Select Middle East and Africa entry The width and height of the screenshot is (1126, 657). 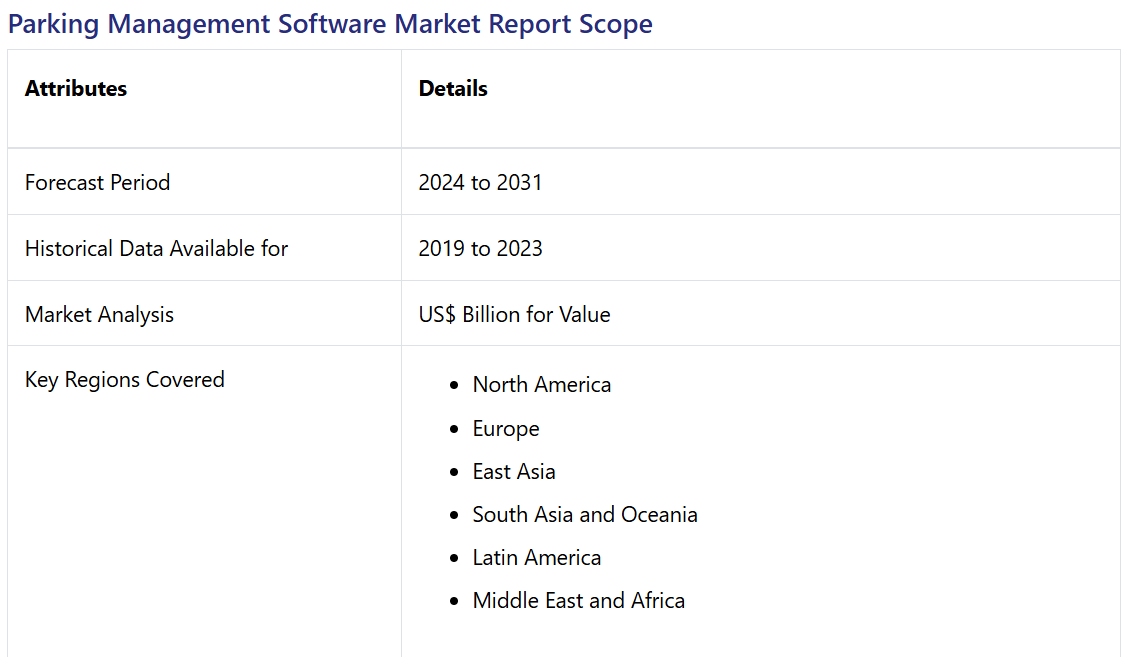(578, 600)
